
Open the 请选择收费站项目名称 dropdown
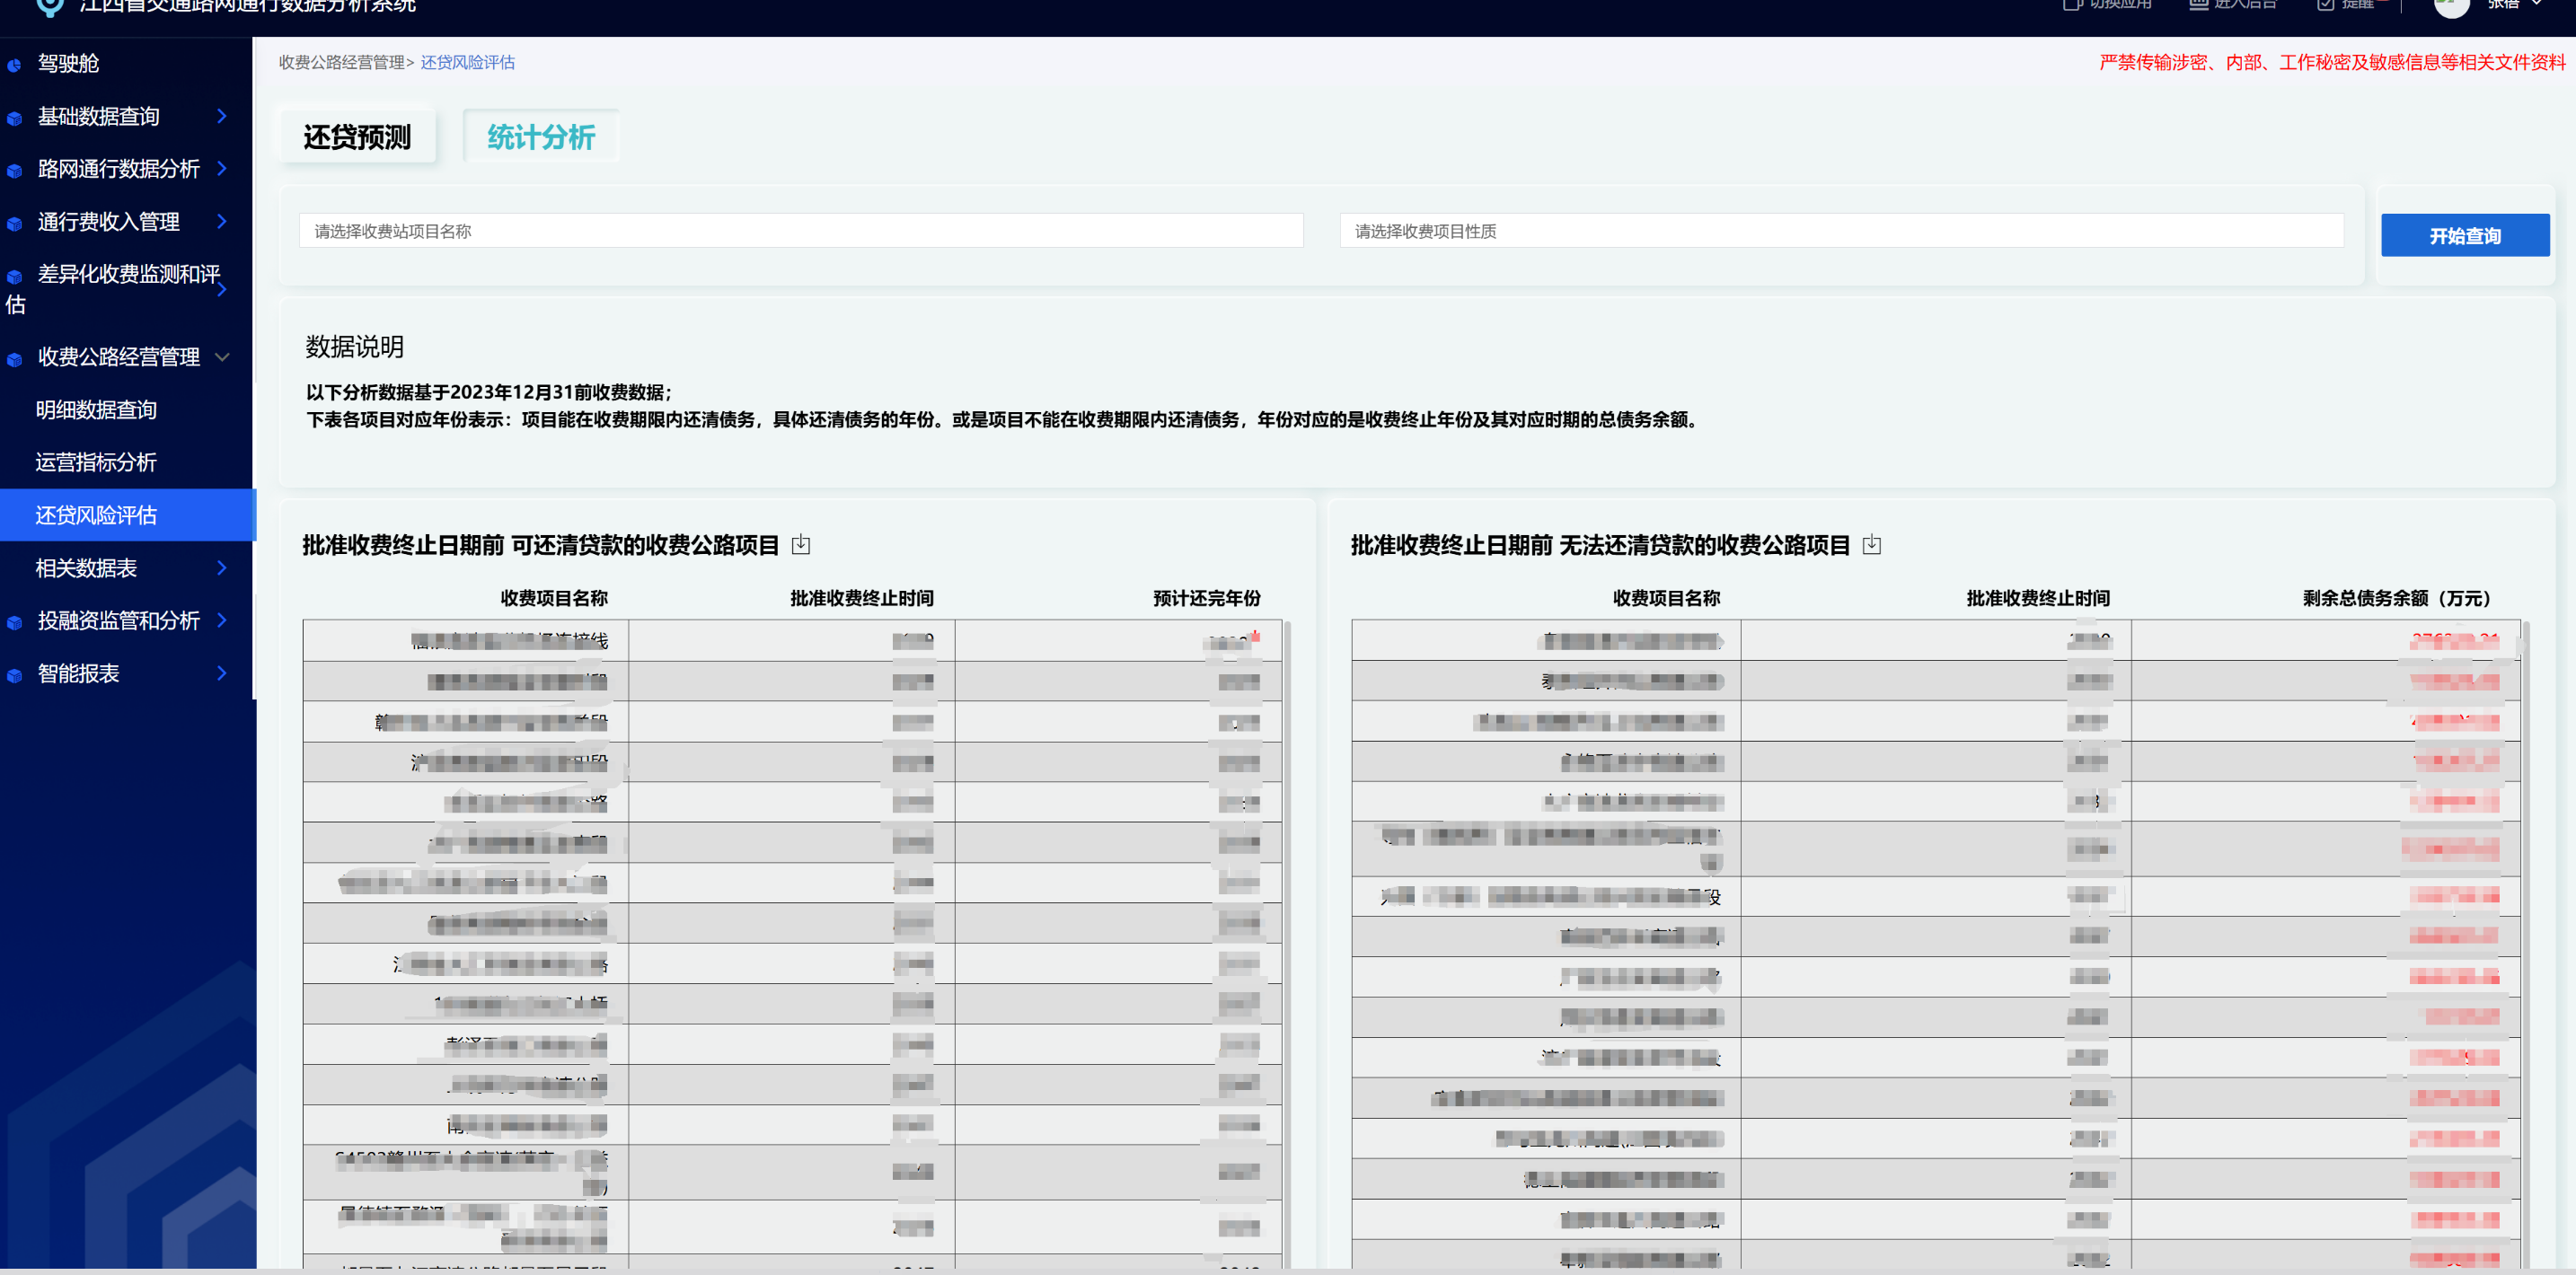tap(801, 231)
